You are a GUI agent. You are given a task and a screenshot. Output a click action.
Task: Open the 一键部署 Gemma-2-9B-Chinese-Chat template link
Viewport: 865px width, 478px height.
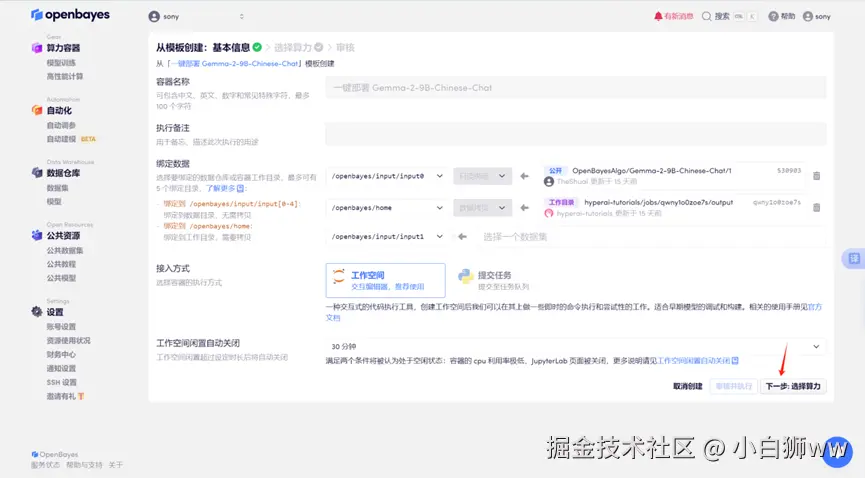[x=234, y=63]
